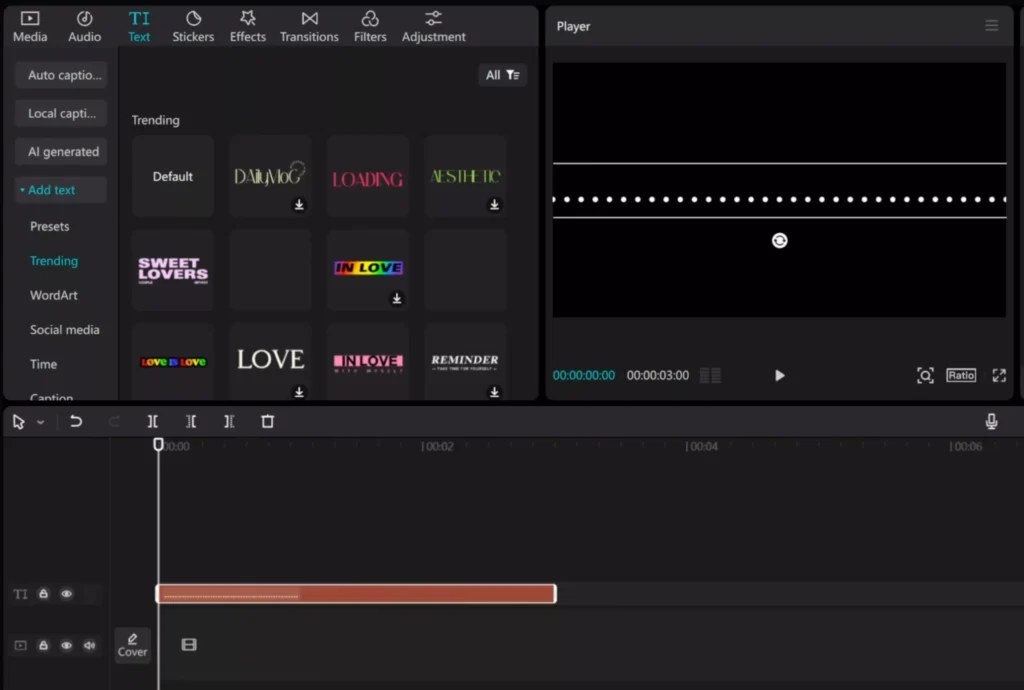Lock the text track
Image resolution: width=1024 pixels, height=690 pixels.
coord(43,594)
